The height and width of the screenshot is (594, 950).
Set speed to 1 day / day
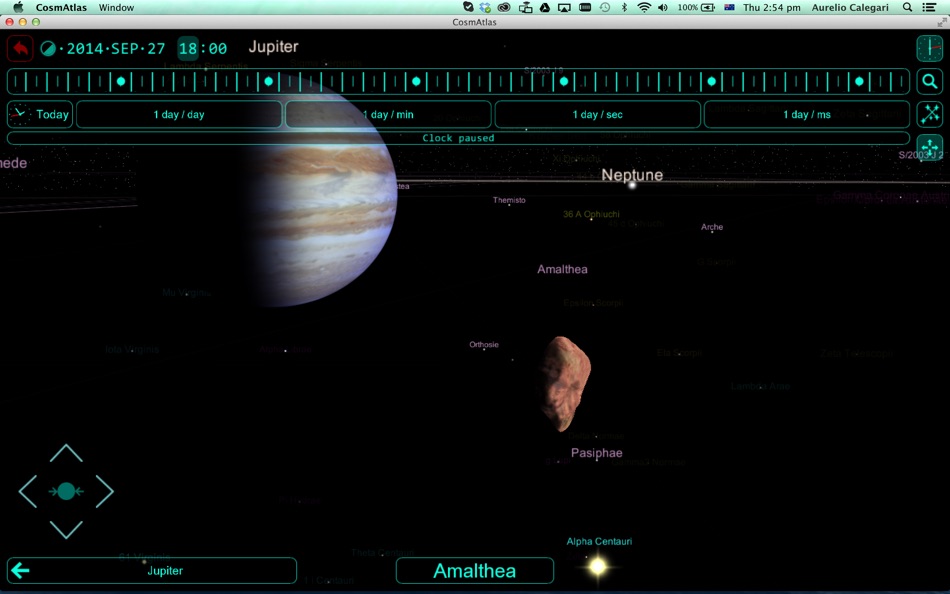coord(179,114)
